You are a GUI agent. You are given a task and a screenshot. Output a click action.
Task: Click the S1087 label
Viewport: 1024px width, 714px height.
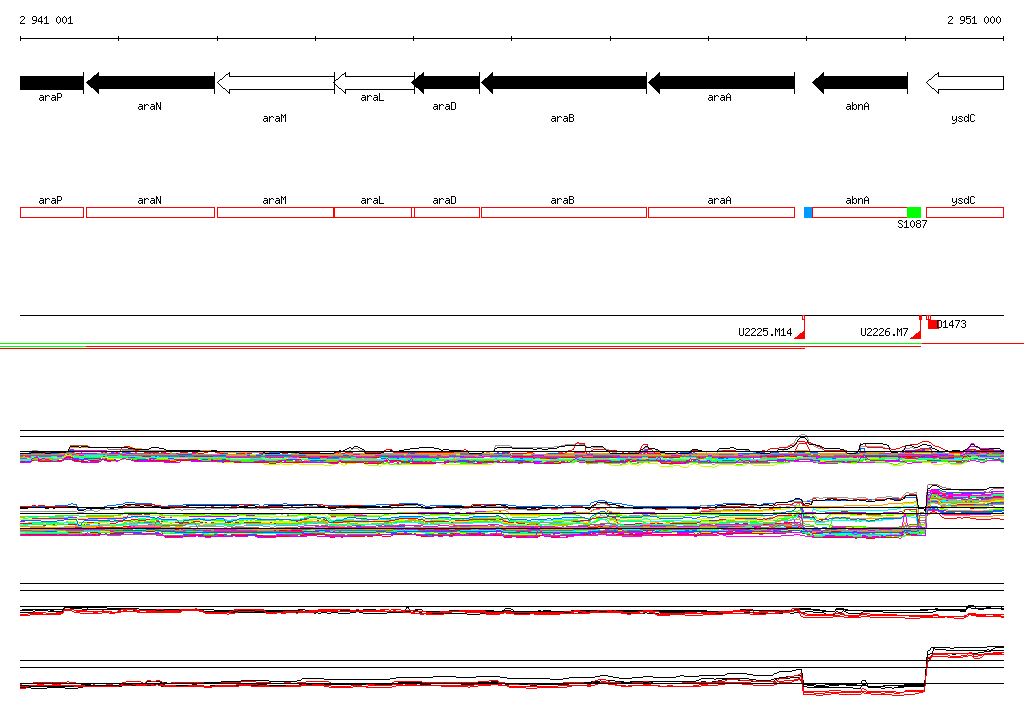(912, 224)
